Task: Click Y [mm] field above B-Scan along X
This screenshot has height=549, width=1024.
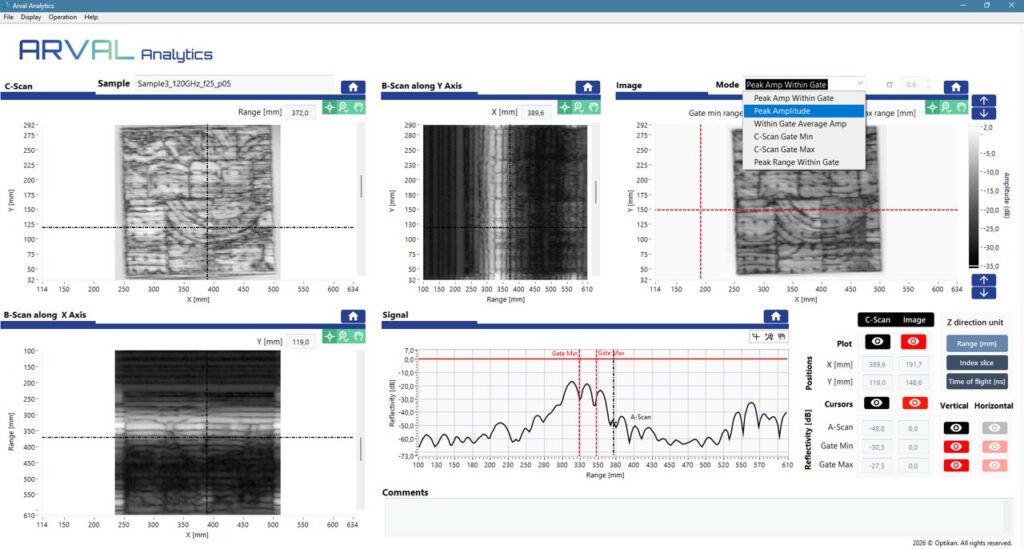Action: [x=302, y=341]
